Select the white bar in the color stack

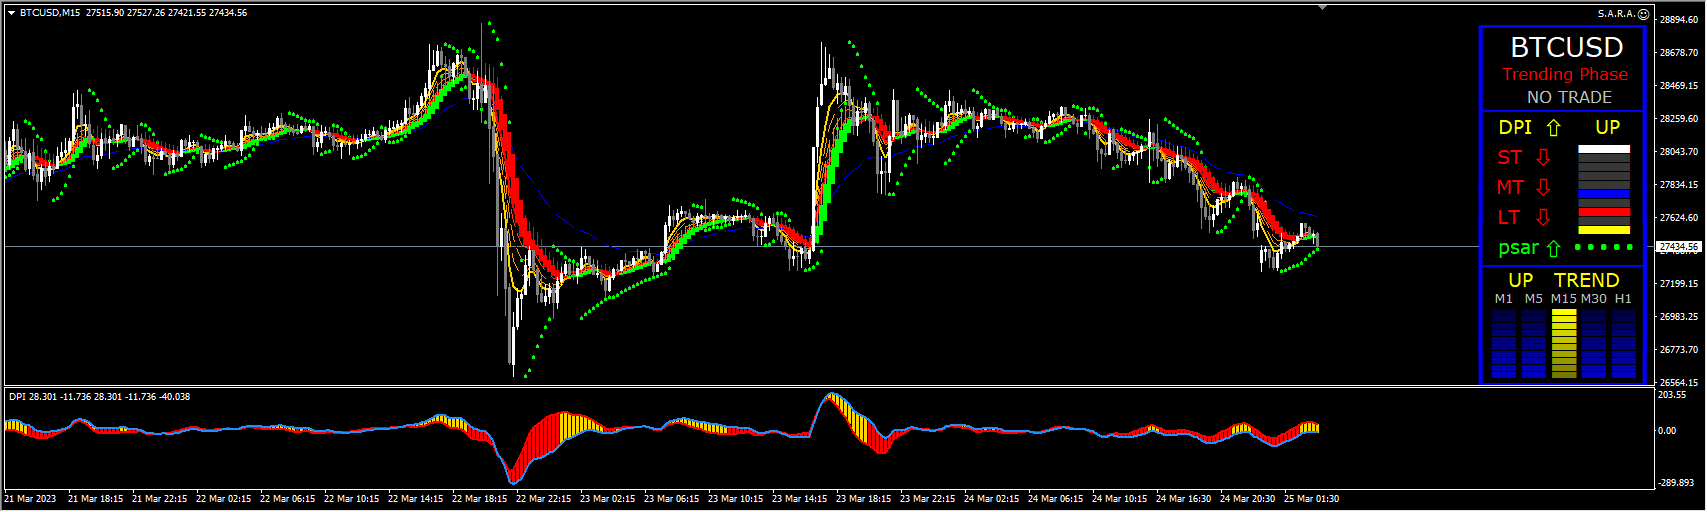pos(1604,149)
